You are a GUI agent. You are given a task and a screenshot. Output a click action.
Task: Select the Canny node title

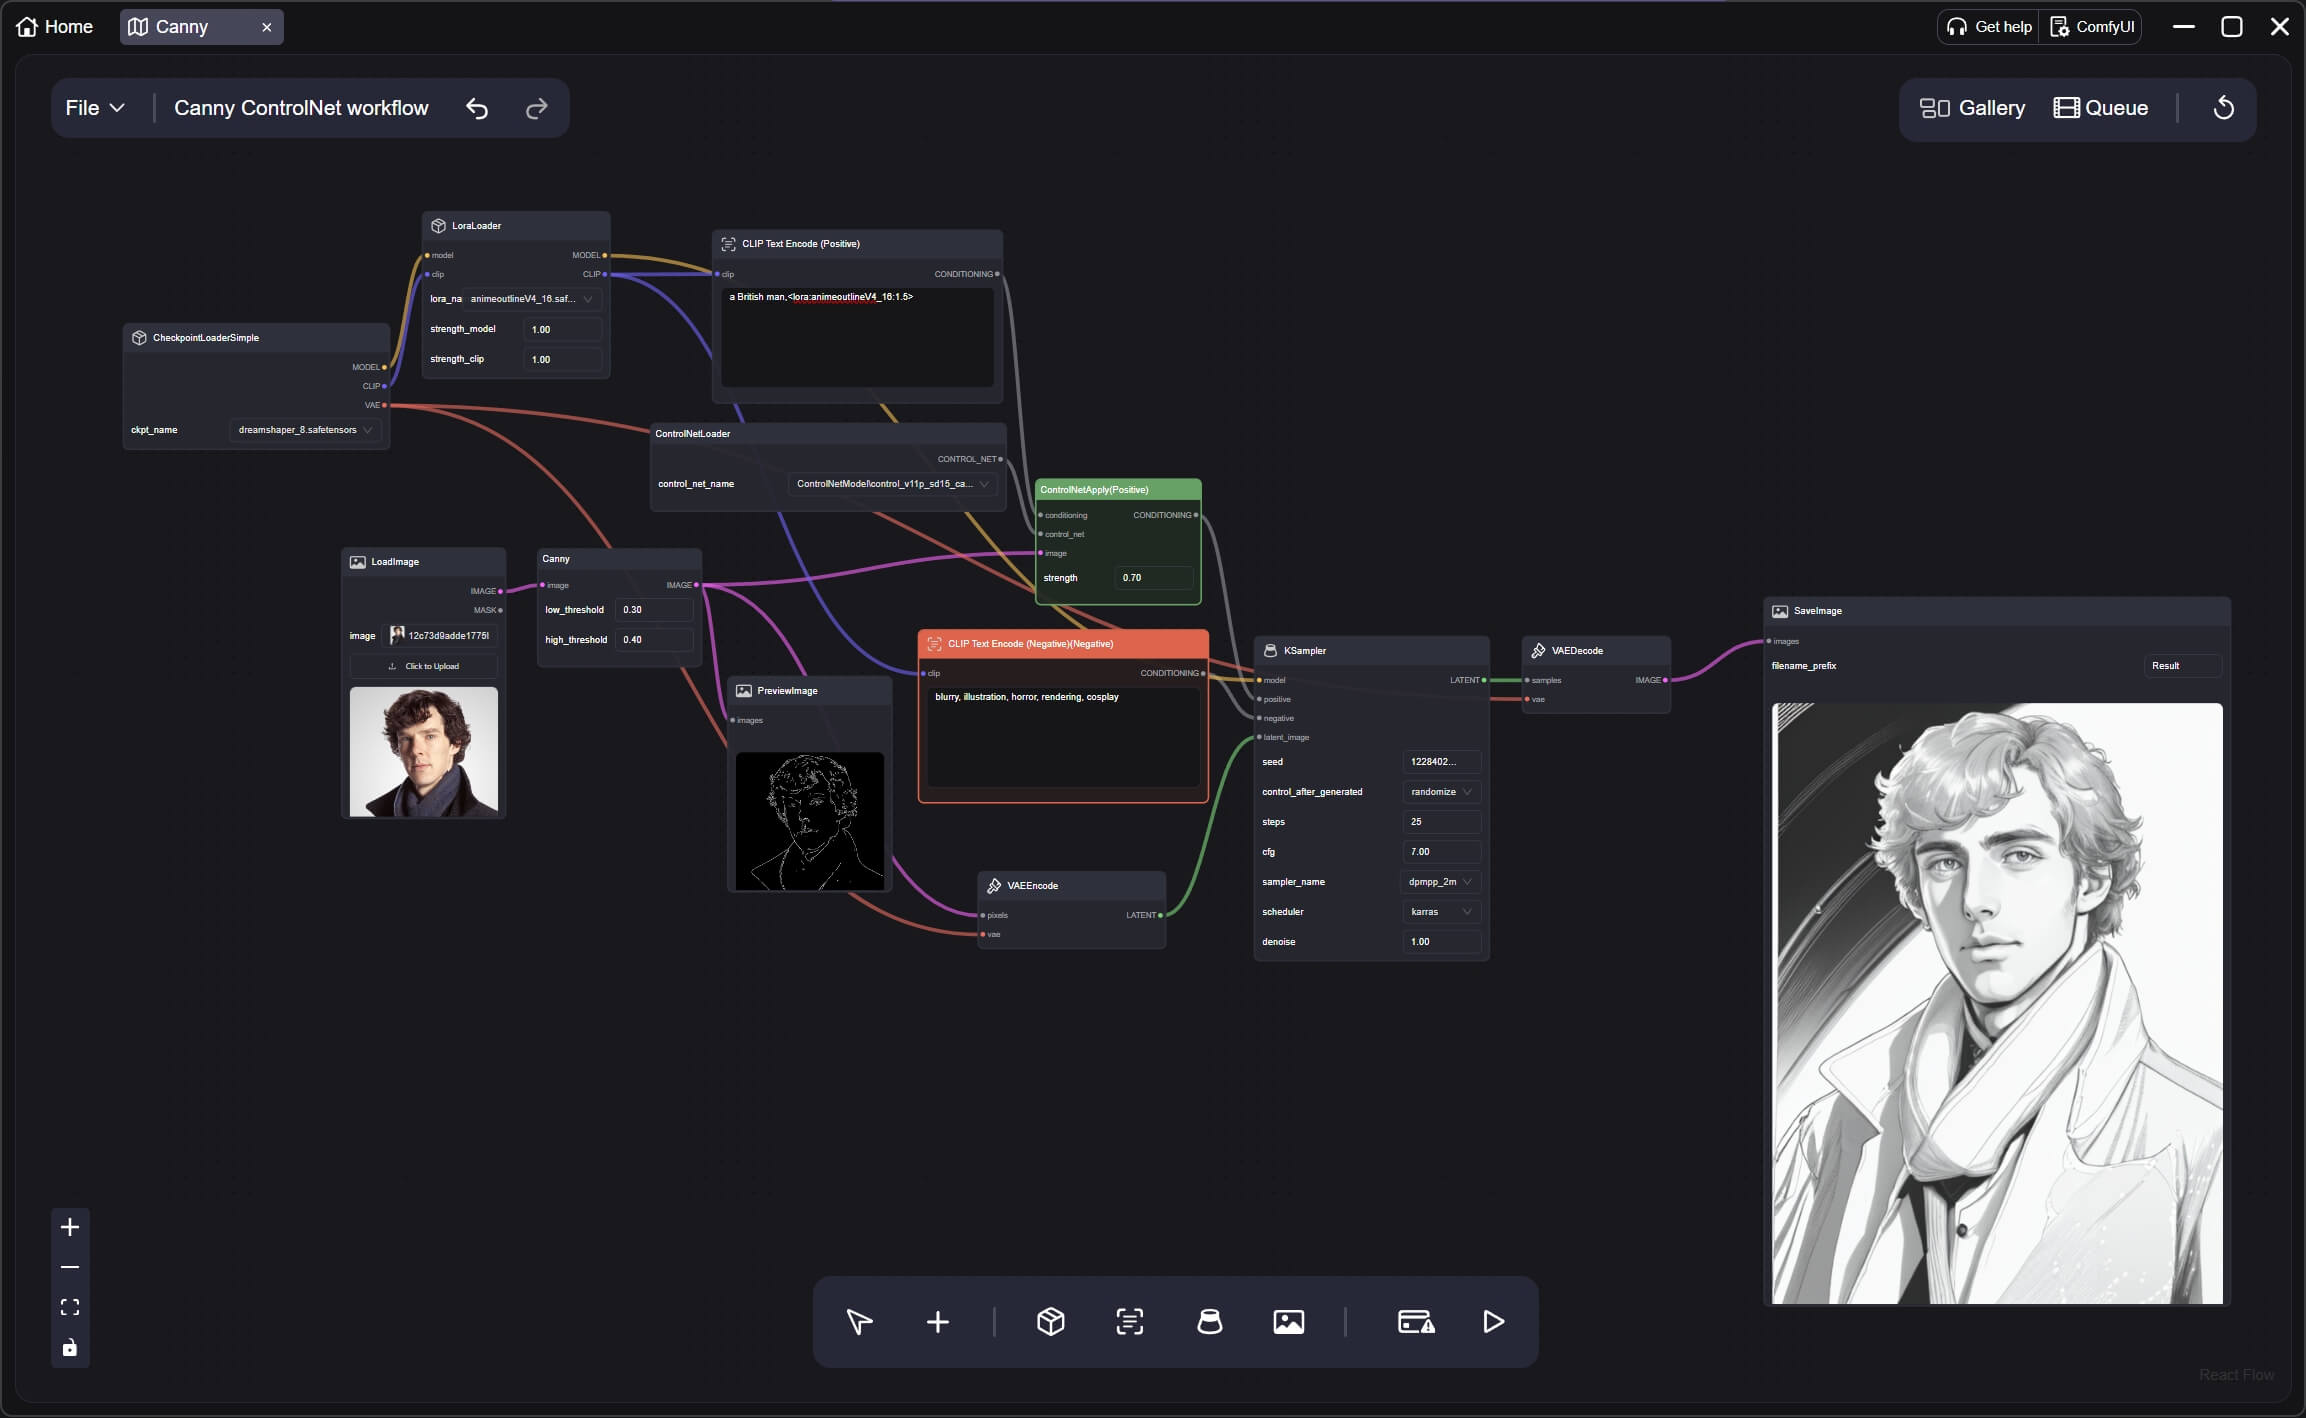click(x=556, y=559)
